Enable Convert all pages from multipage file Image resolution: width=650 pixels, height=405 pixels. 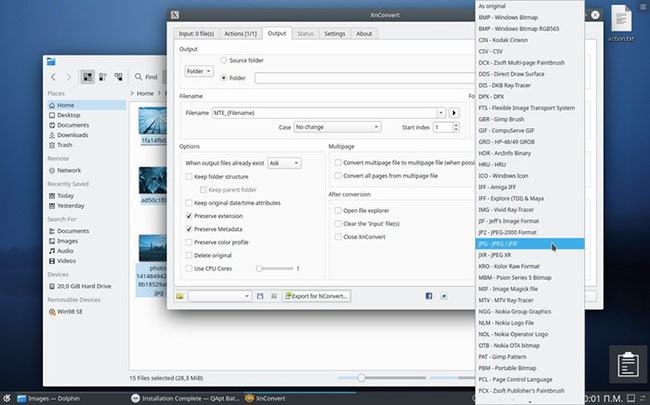tap(338, 176)
